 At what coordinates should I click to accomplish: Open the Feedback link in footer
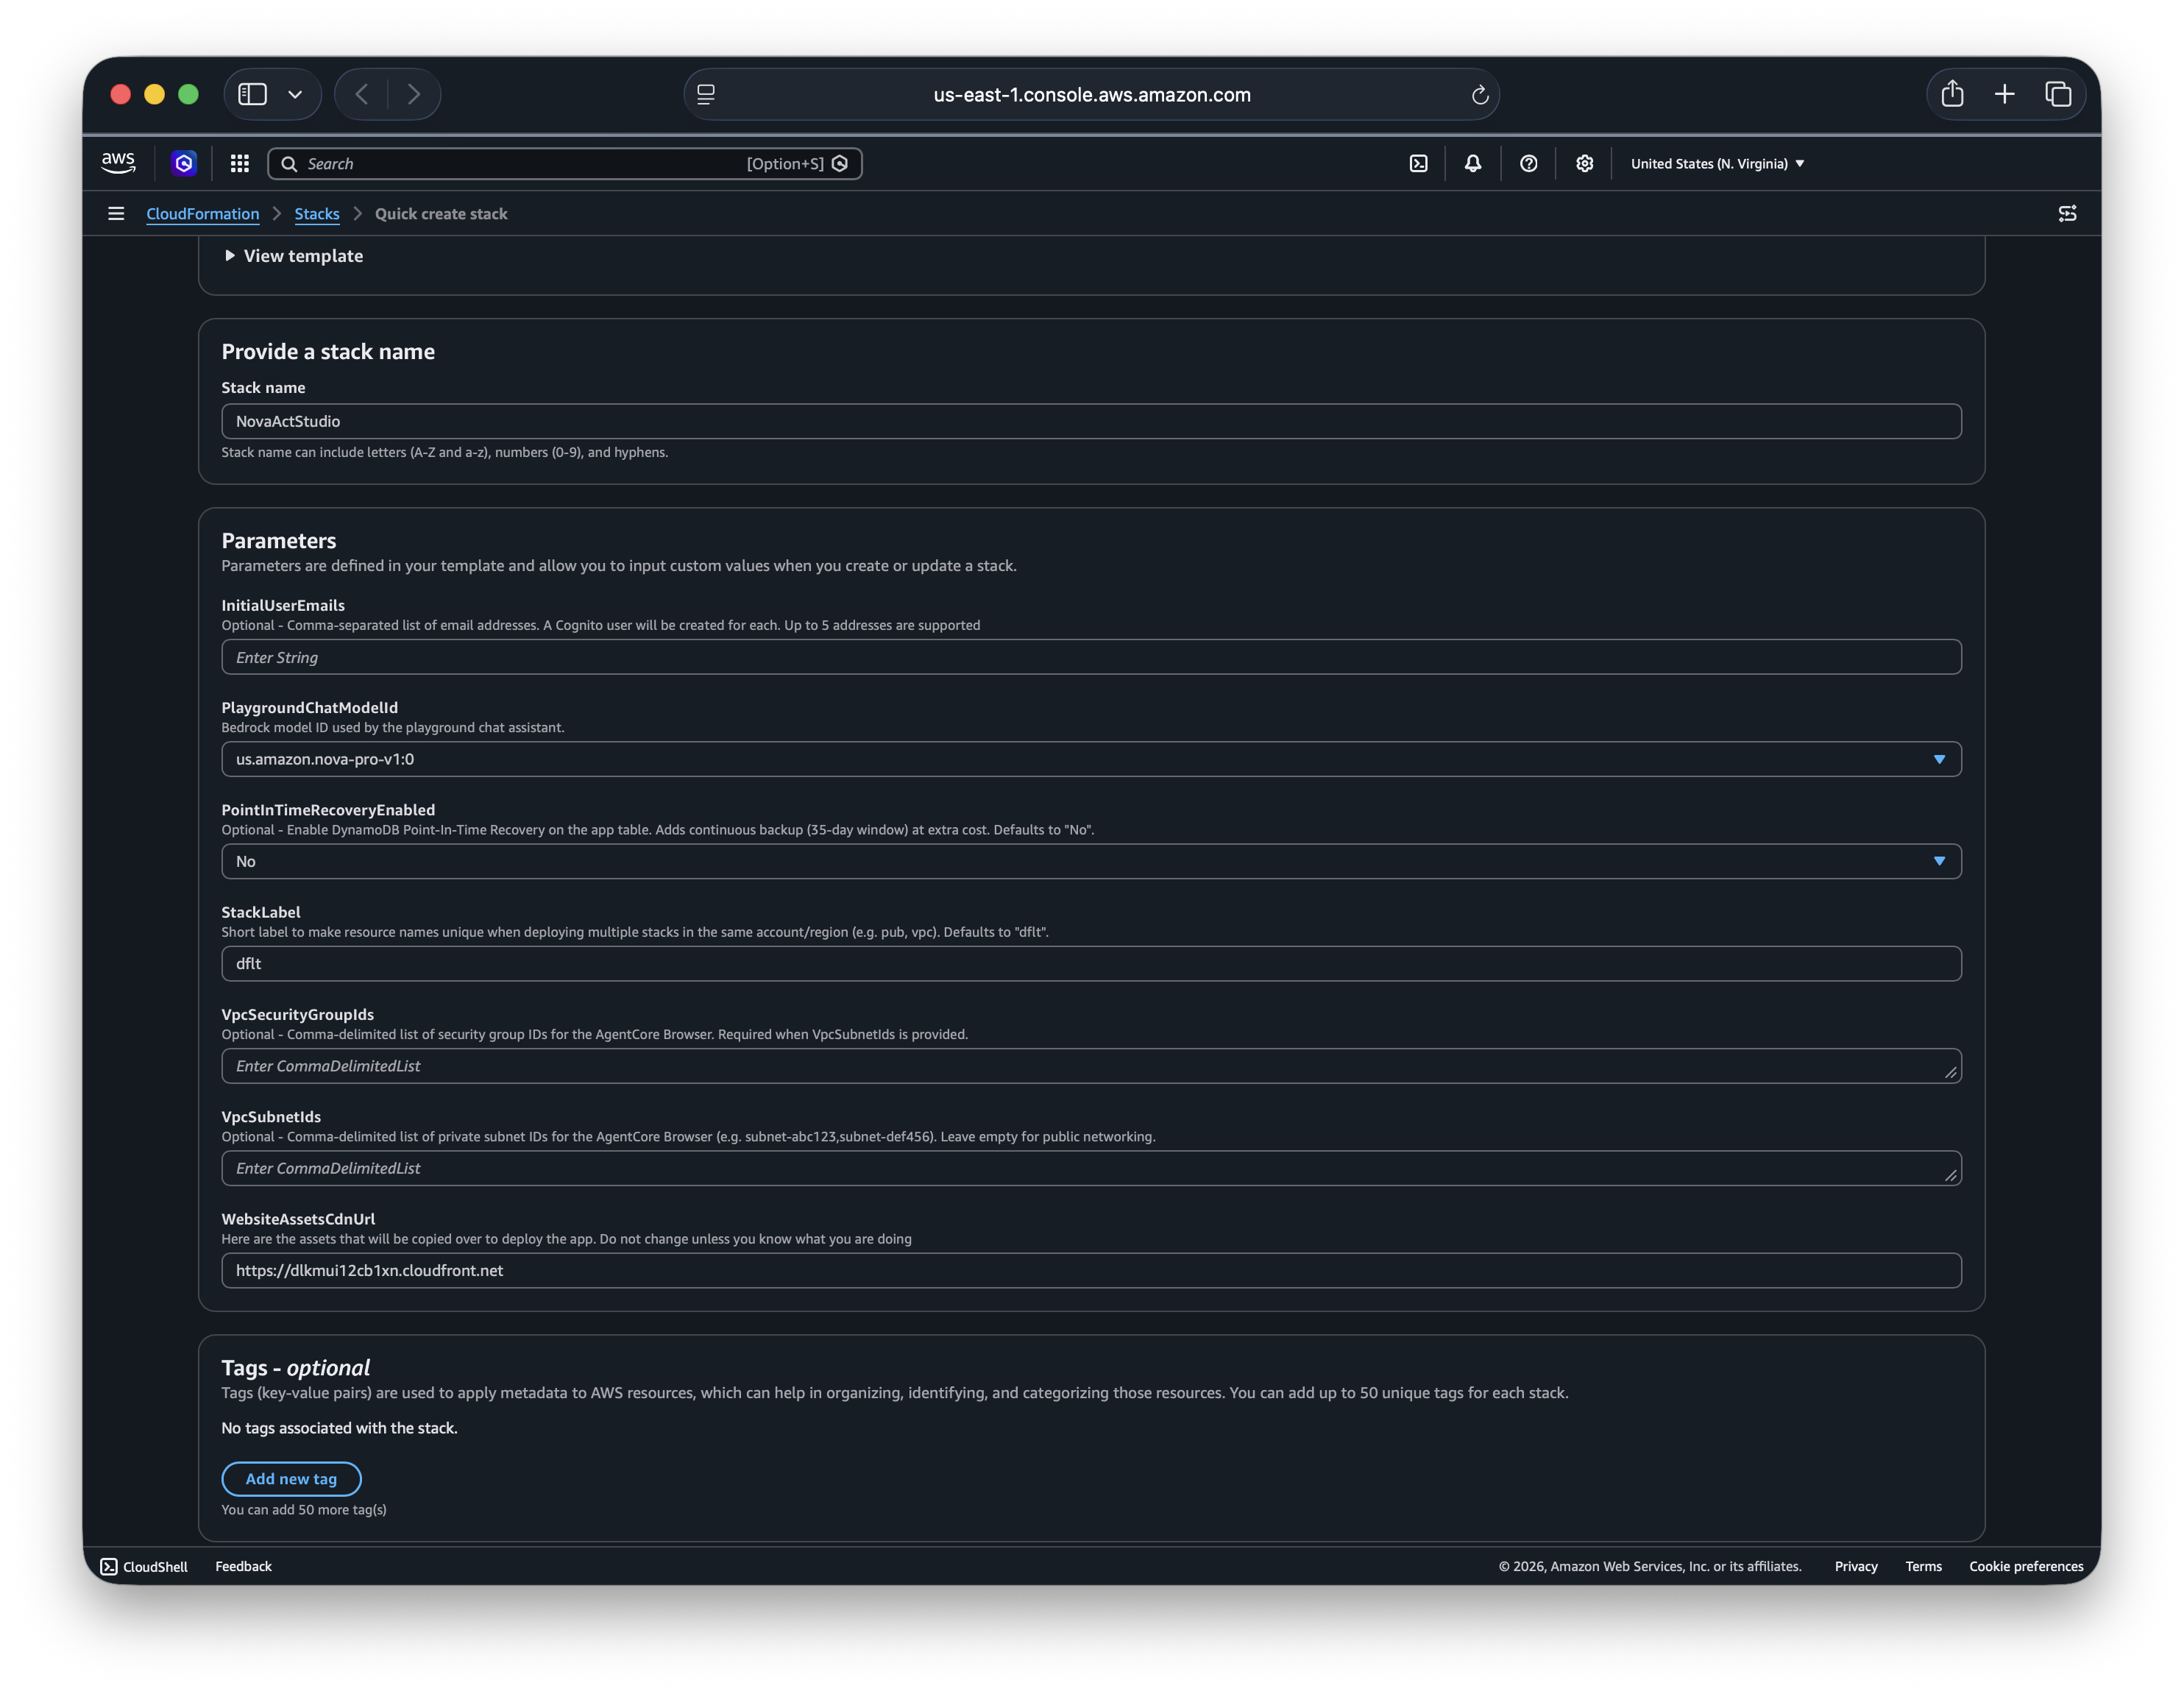tap(243, 1566)
